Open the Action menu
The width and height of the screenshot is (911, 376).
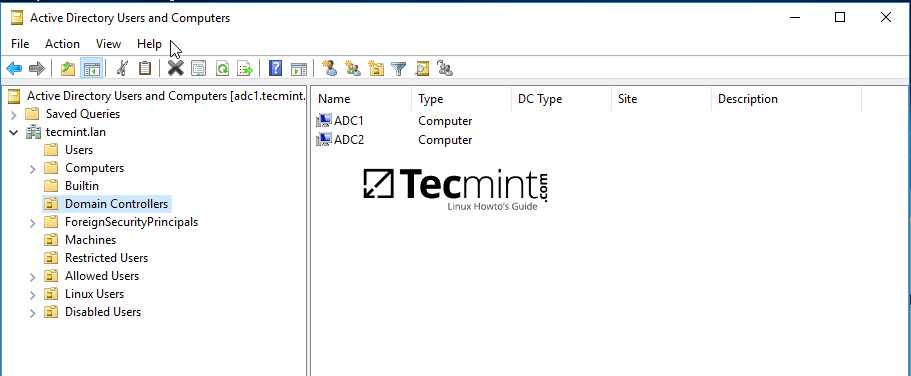click(62, 44)
